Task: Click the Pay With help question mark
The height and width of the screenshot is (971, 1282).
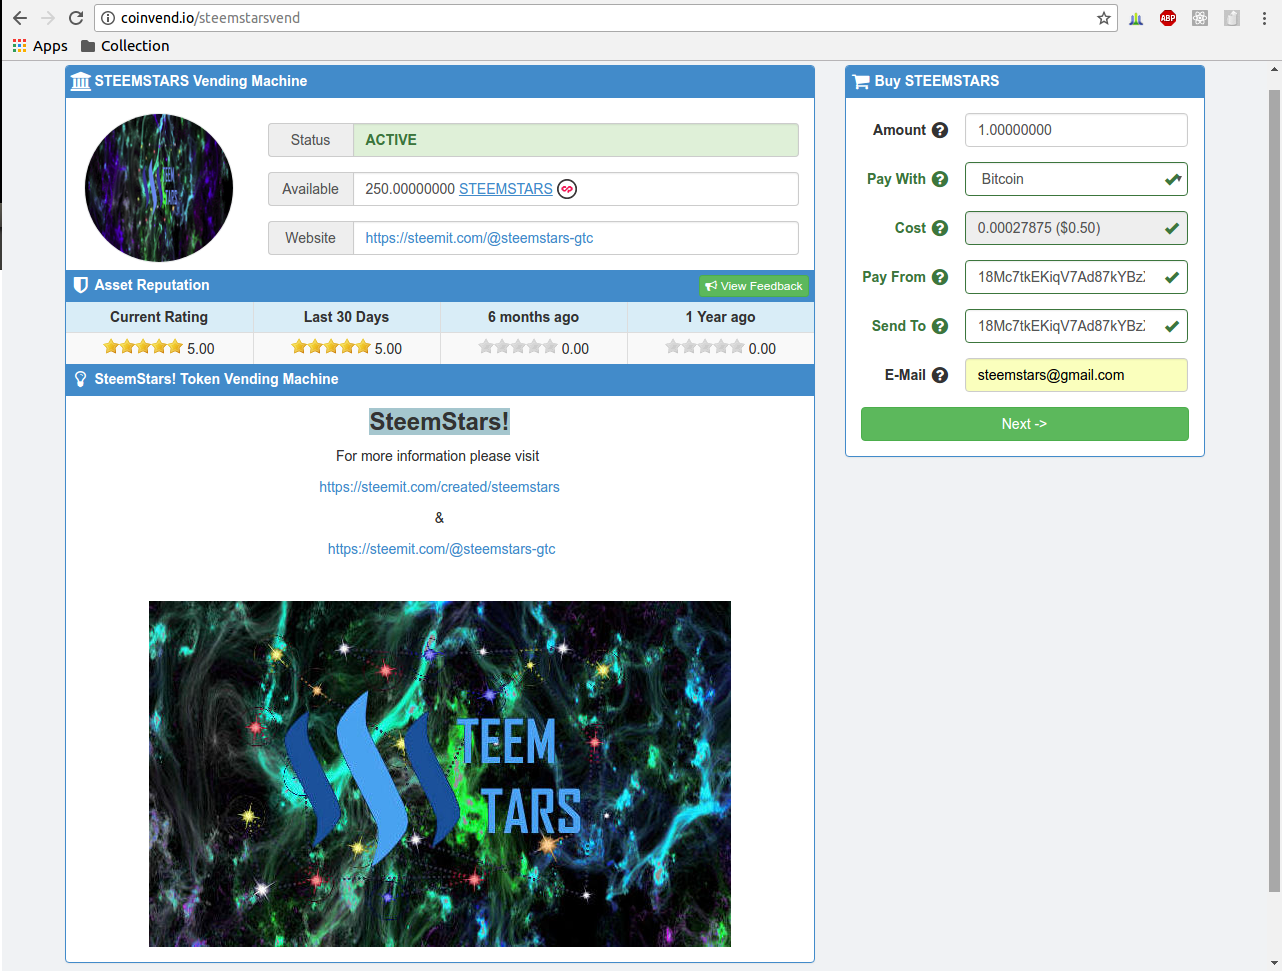Action: [940, 179]
